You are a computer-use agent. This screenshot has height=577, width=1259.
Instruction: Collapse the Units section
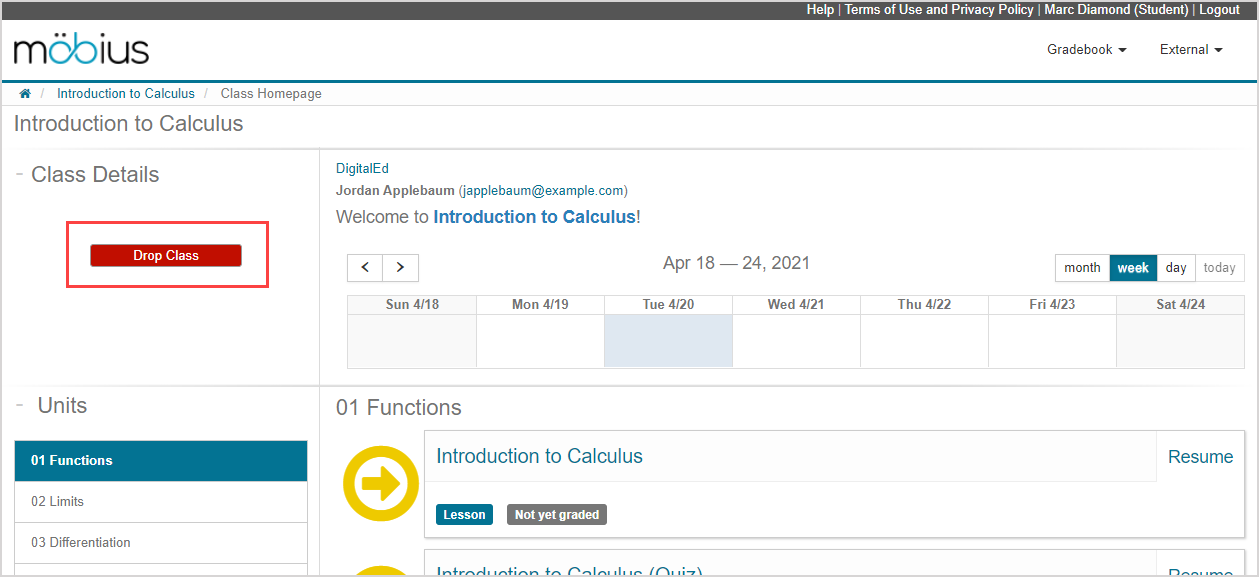(x=20, y=405)
